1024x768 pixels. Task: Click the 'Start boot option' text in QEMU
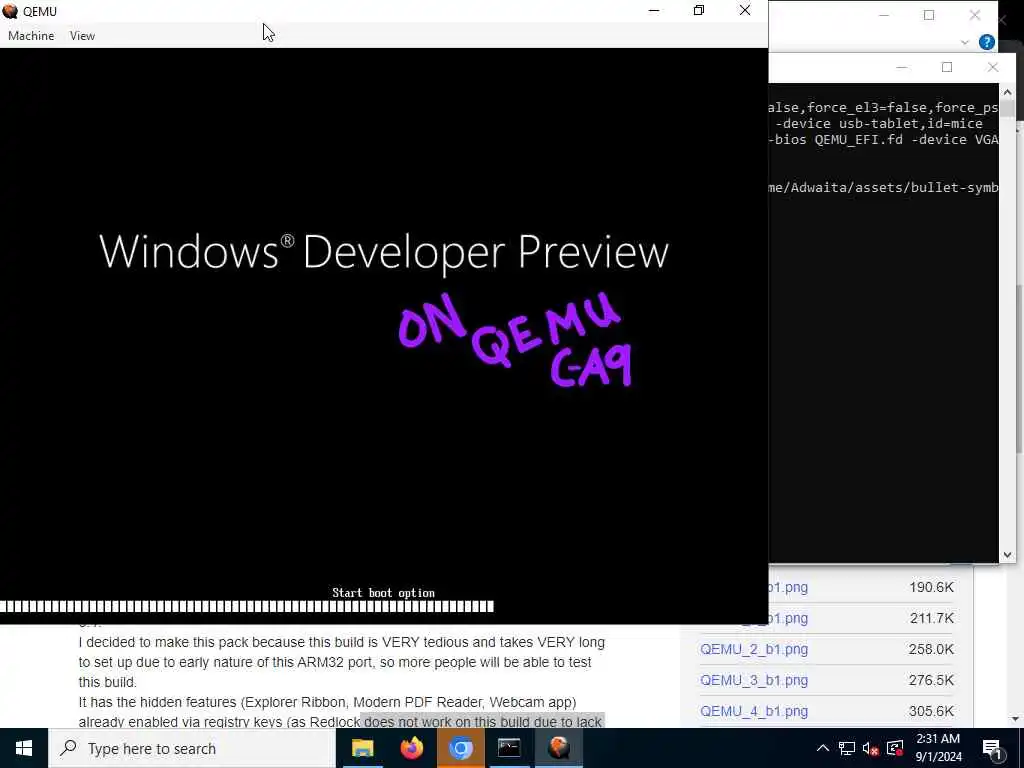click(383, 593)
